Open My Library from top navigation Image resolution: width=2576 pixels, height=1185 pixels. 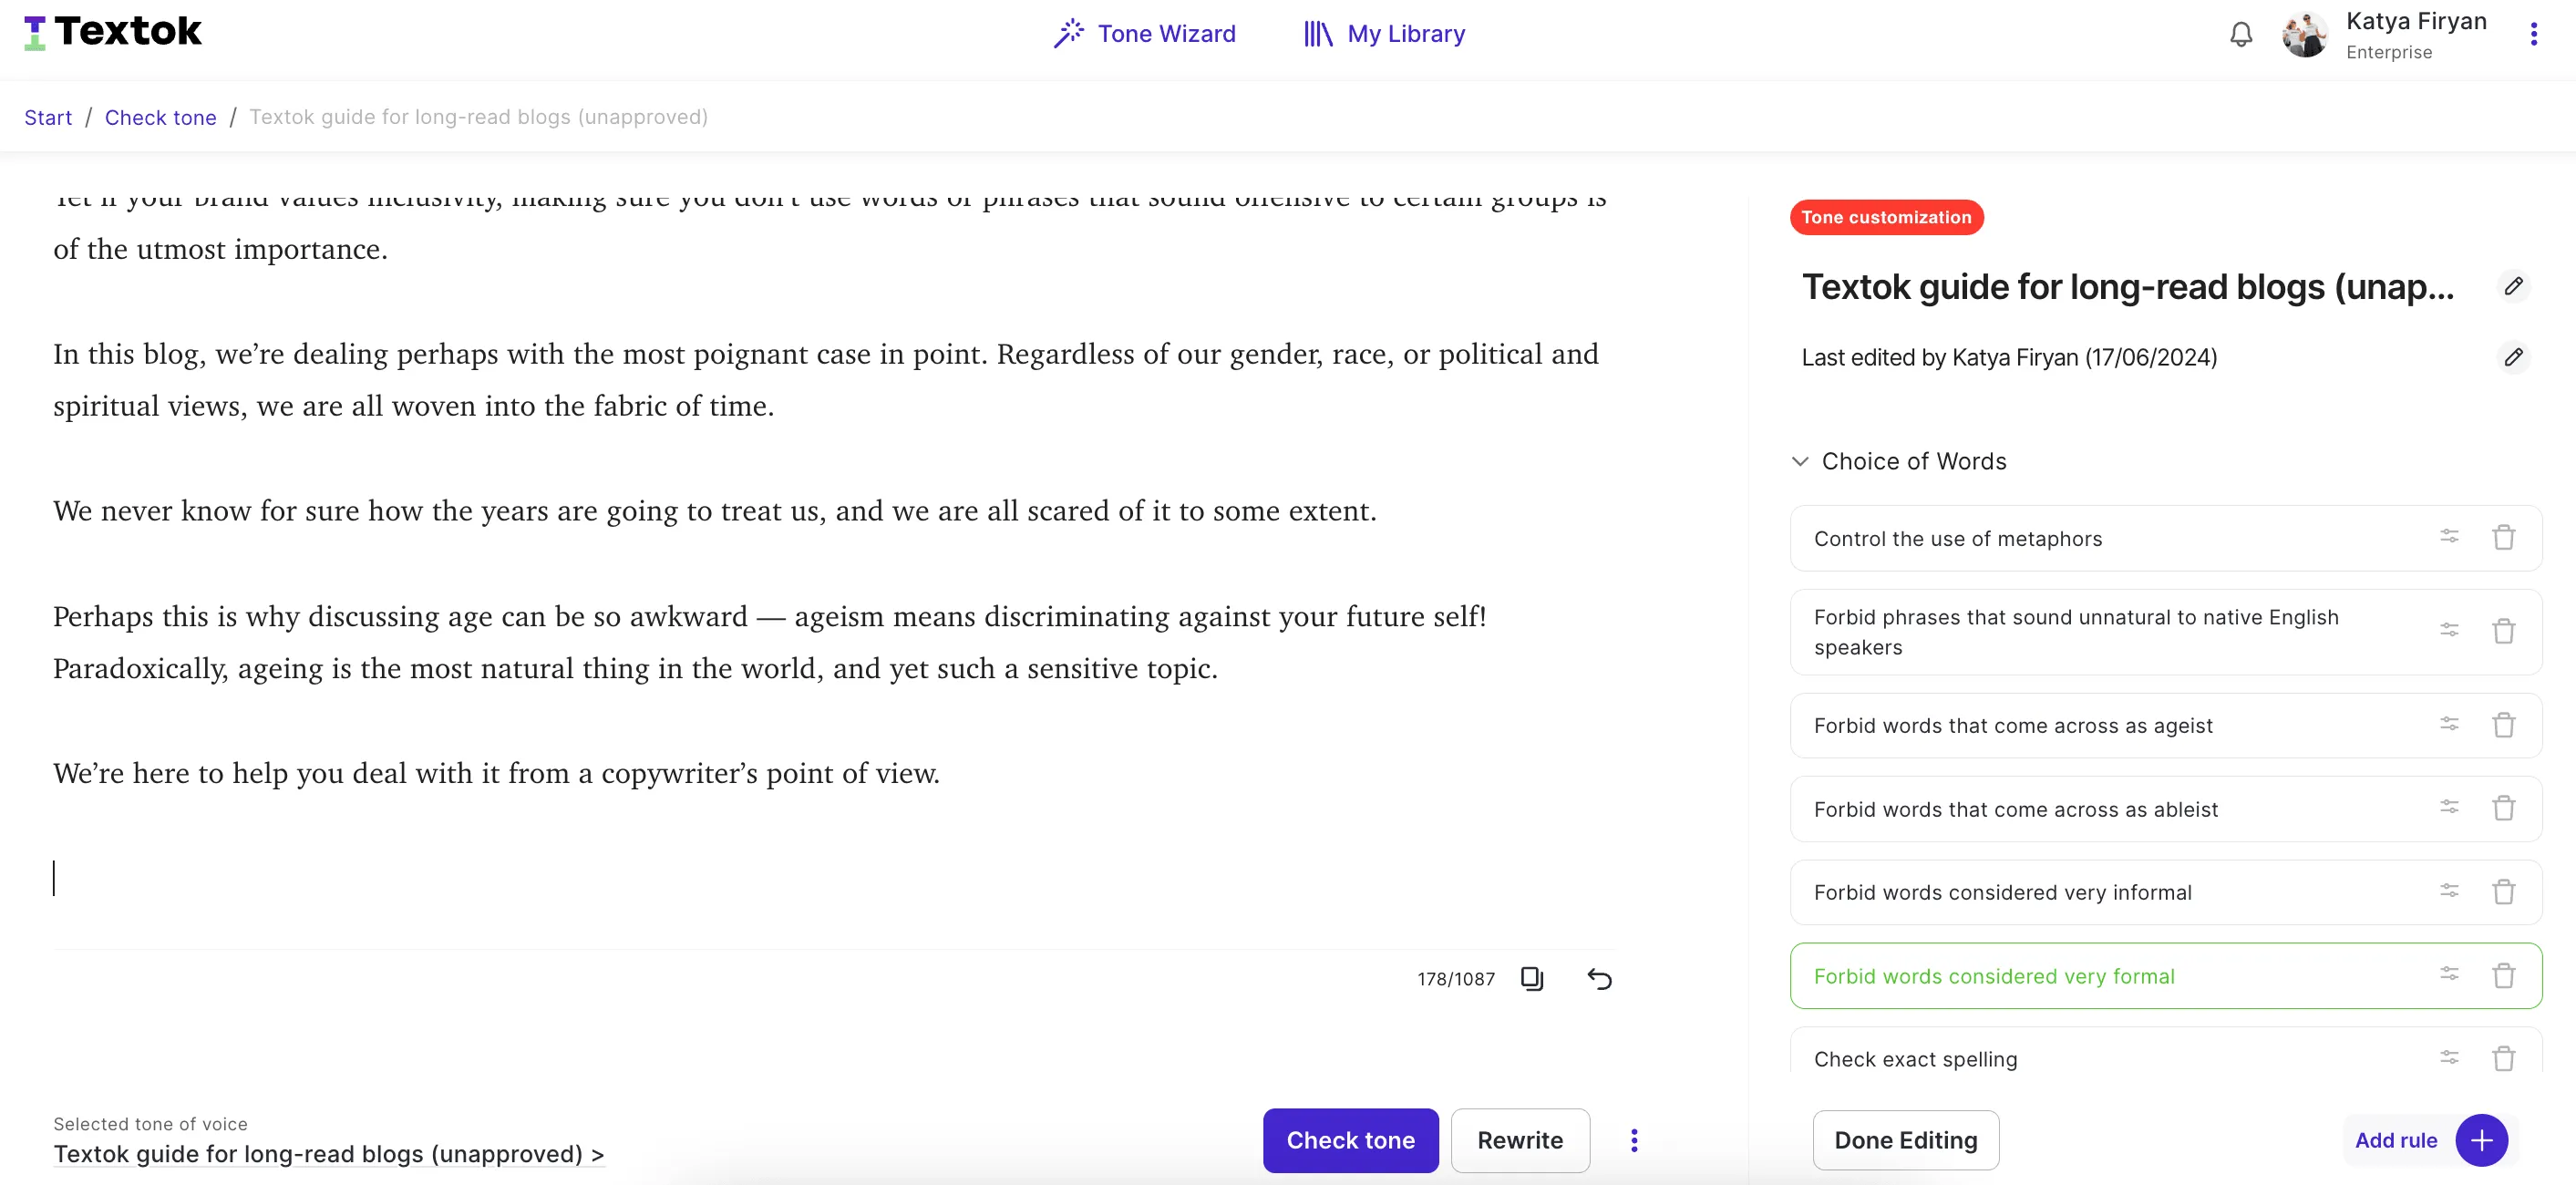coord(1384,34)
